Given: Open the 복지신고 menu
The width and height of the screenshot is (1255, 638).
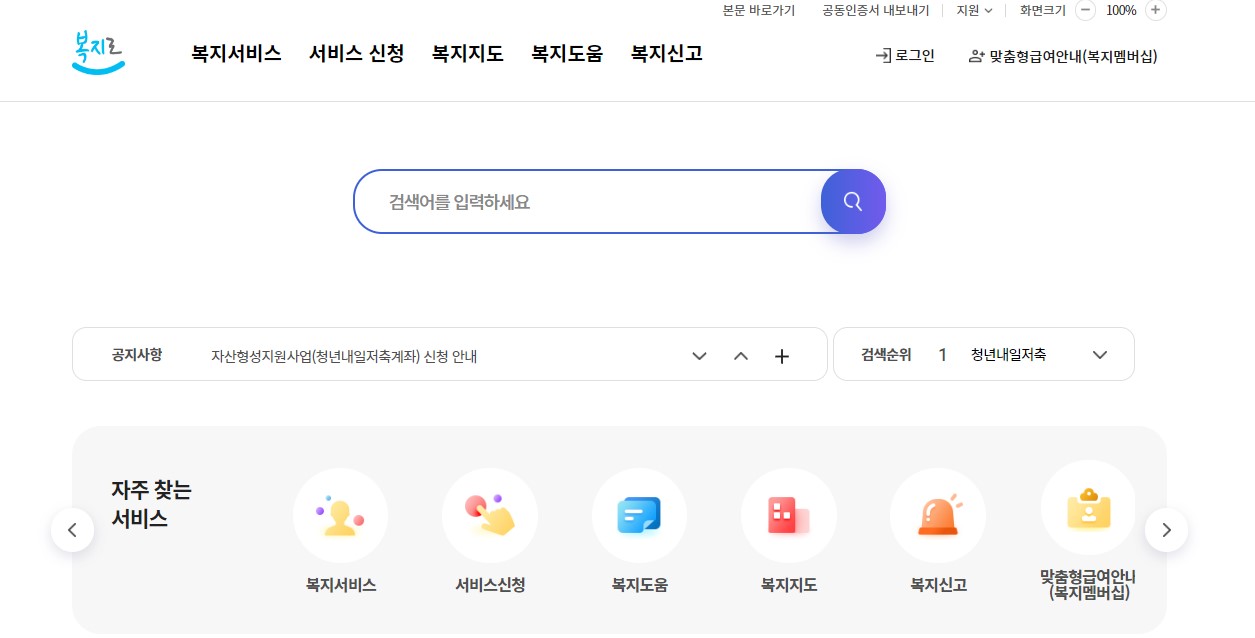Looking at the screenshot, I should tap(665, 54).
